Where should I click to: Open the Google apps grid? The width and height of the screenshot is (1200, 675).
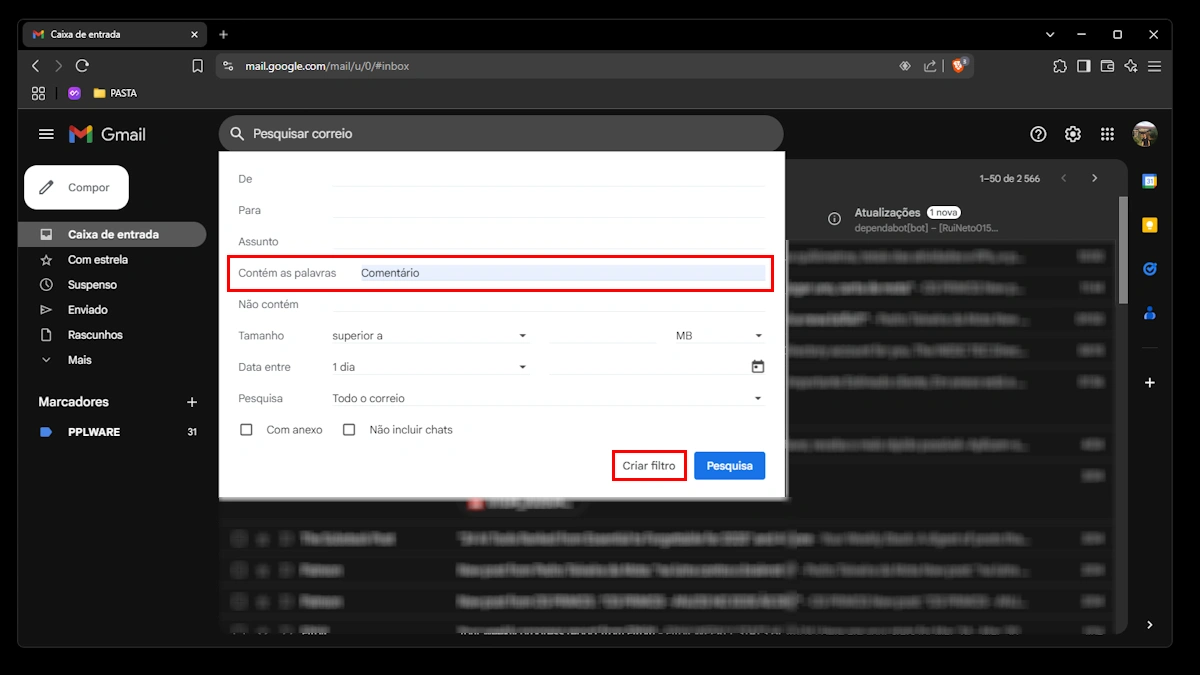[x=1107, y=134]
